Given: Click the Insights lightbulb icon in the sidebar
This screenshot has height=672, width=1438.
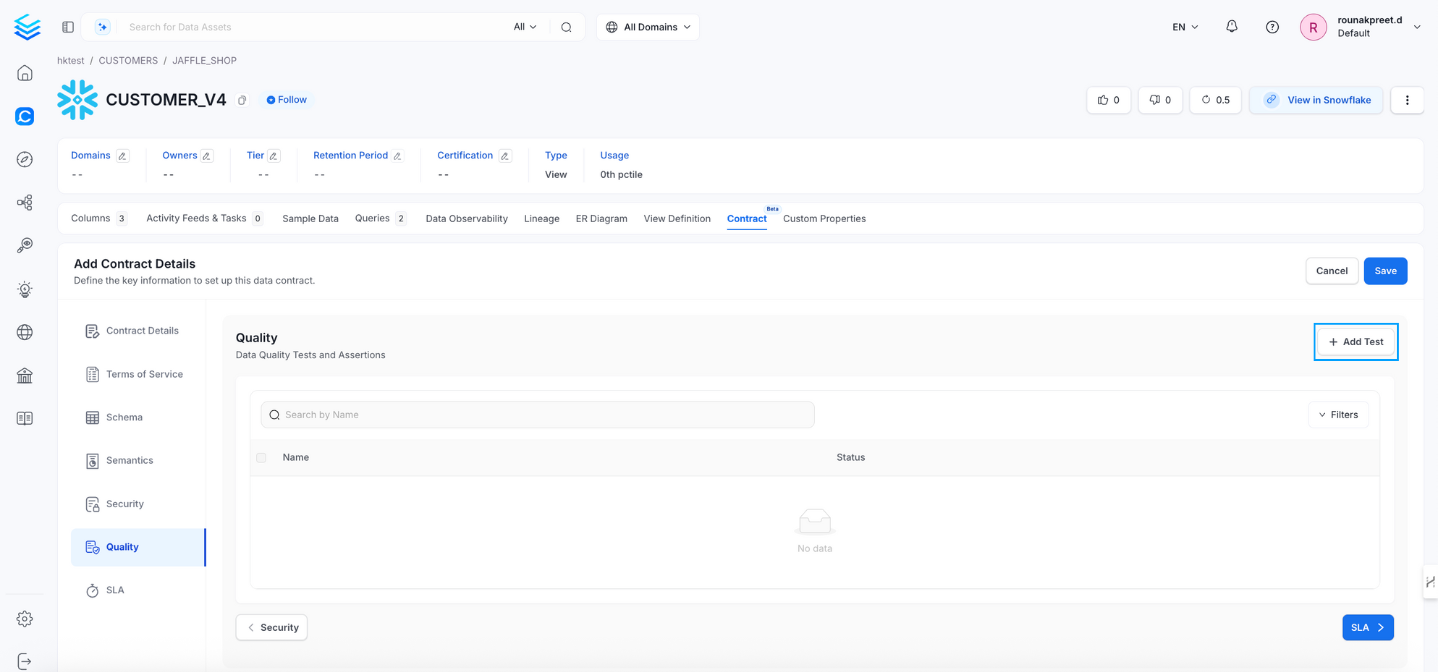Looking at the screenshot, I should [x=25, y=289].
